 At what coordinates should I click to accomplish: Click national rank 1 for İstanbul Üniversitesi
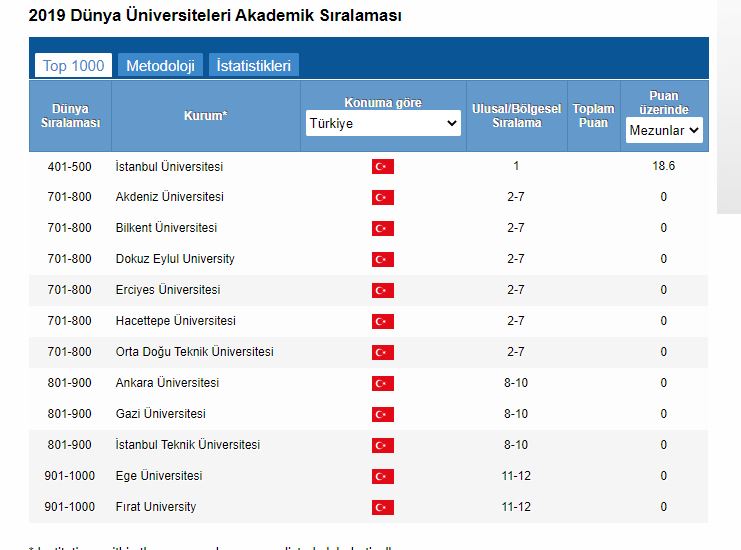click(x=516, y=166)
